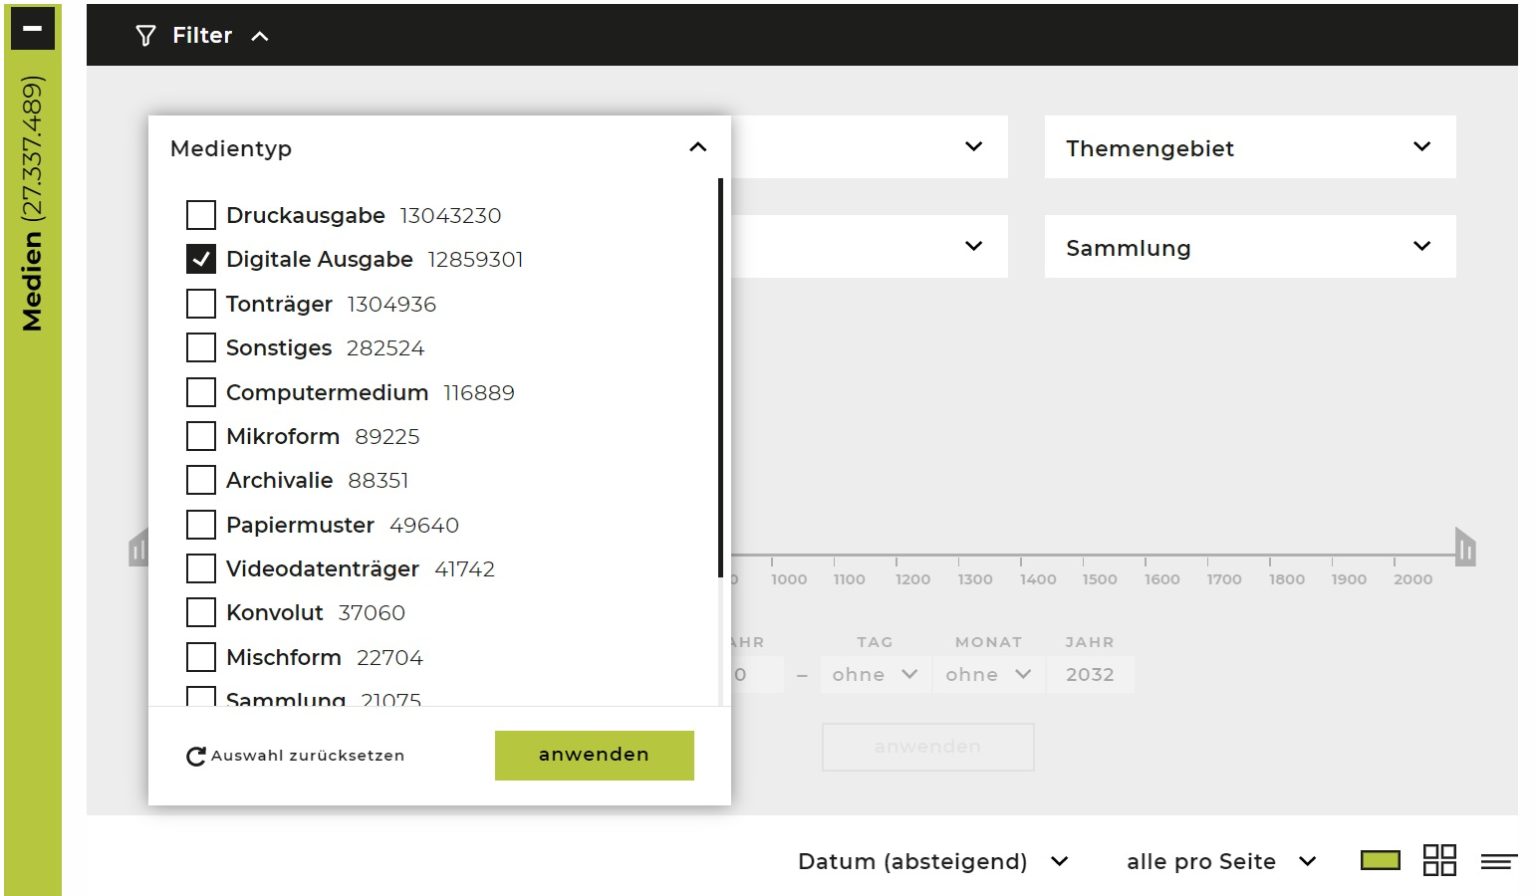The image size is (1536, 896).
Task: Uncheck the Digitale Ausgabe checkbox
Action: pos(201,259)
